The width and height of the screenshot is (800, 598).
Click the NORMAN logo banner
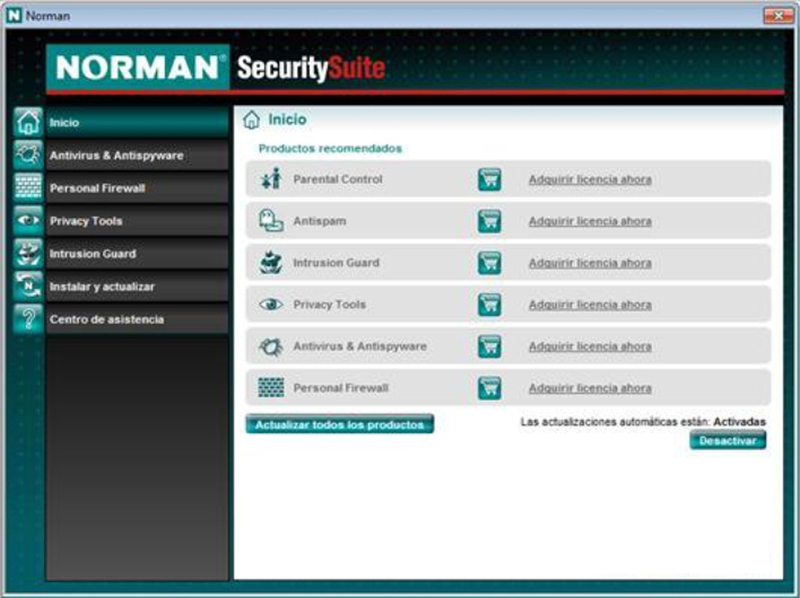coord(138,67)
